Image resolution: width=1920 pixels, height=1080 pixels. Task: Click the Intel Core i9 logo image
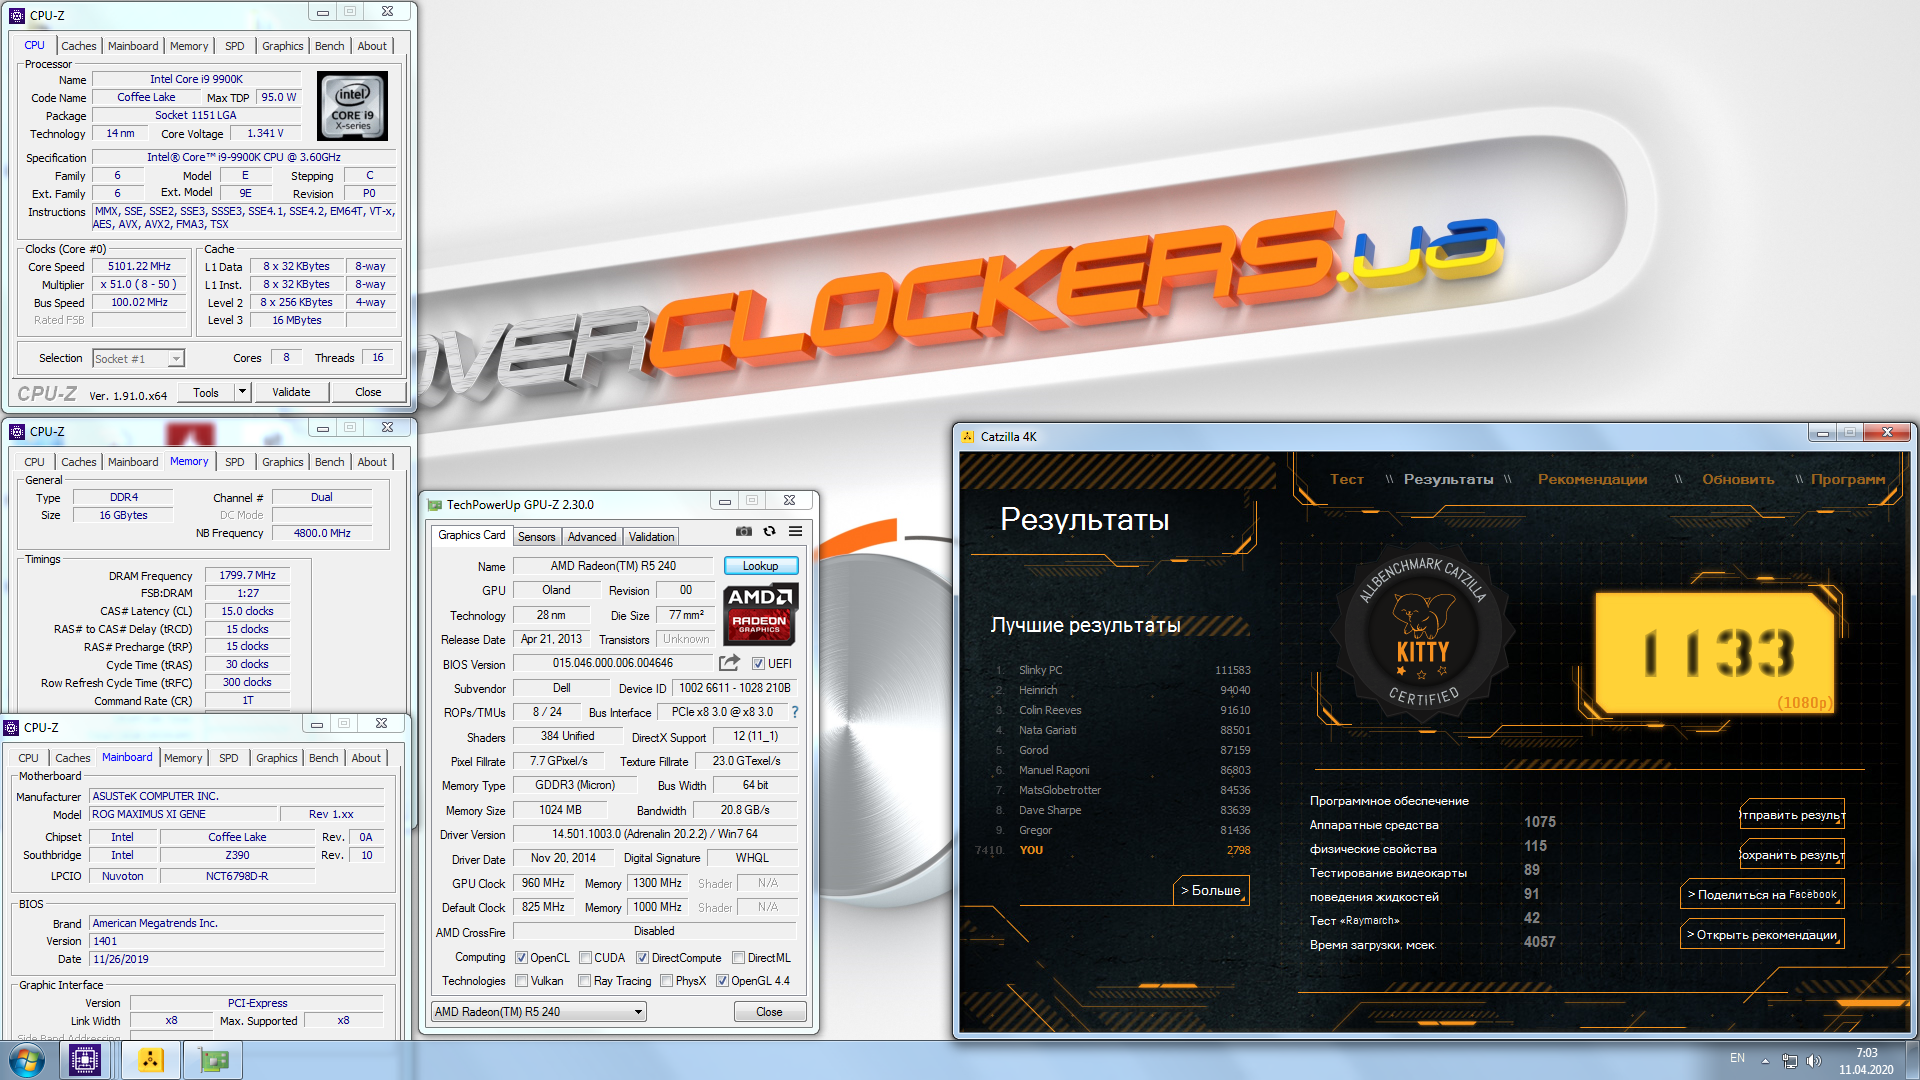click(x=352, y=106)
